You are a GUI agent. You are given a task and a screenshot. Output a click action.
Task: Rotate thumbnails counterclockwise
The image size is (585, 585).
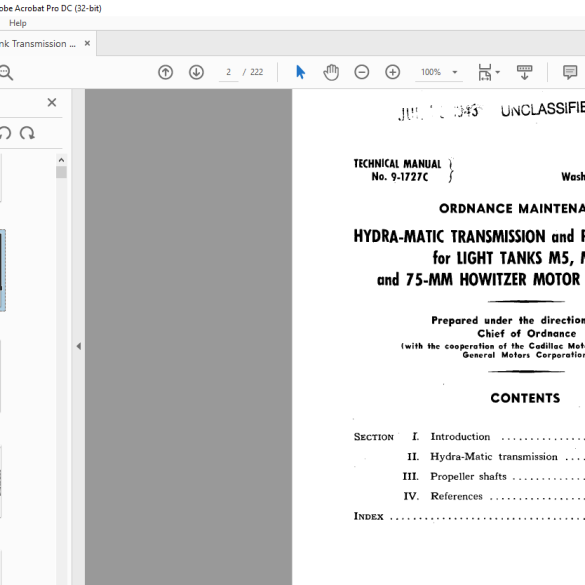pos(5,133)
